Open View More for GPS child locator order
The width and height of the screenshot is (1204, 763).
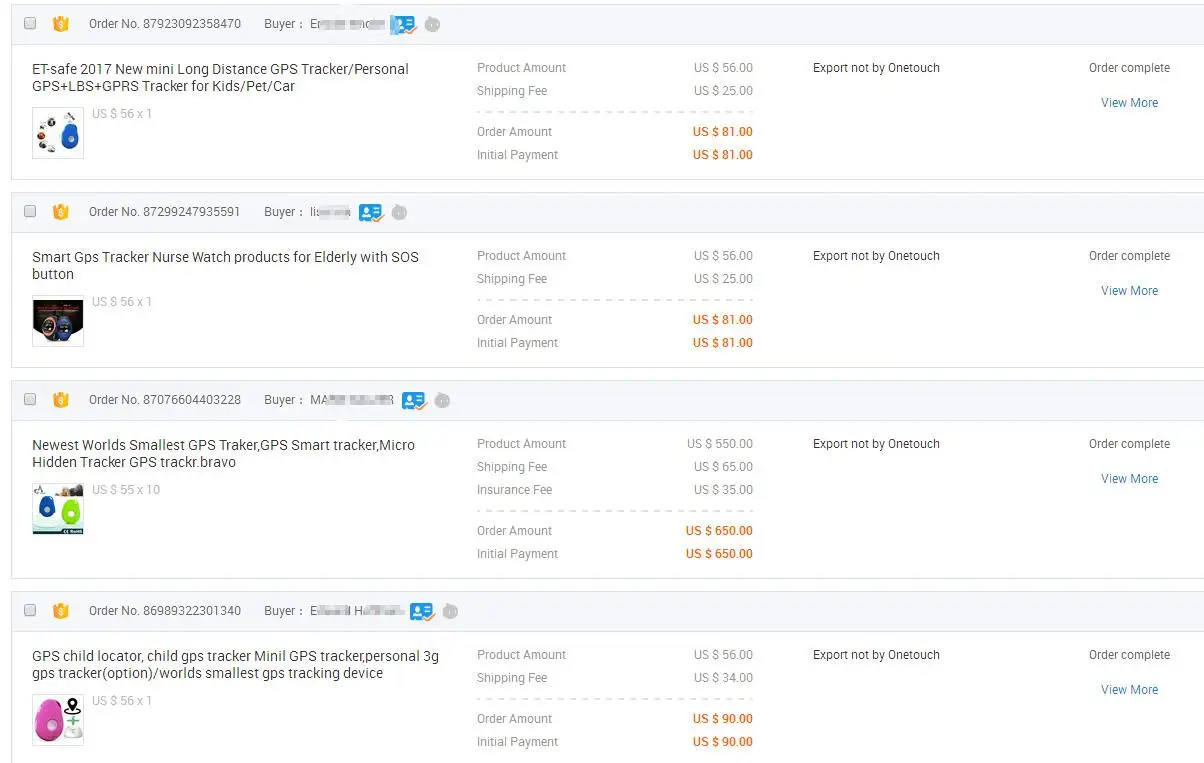pyautogui.click(x=1129, y=690)
